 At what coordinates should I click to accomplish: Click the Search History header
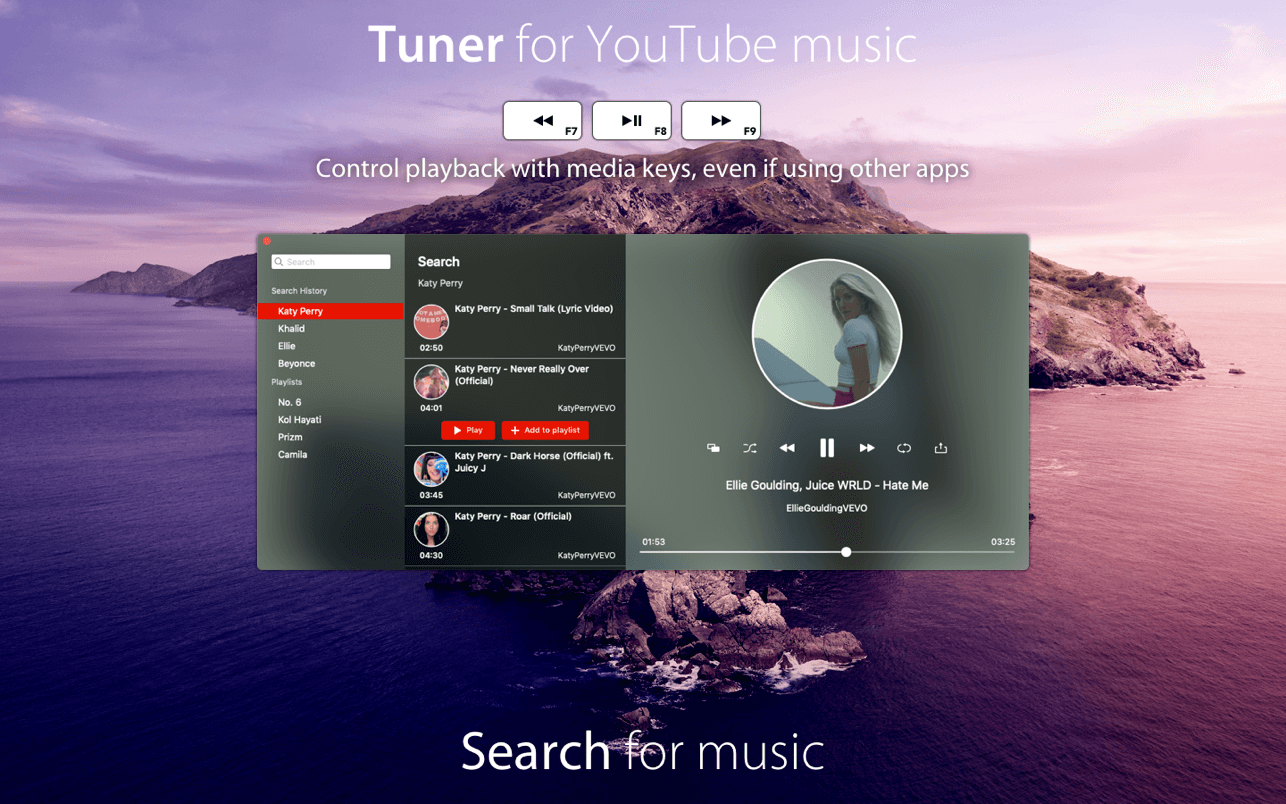(x=299, y=291)
